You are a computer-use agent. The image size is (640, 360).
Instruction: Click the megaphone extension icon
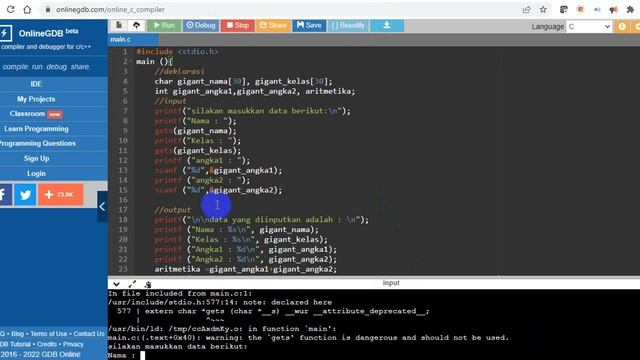pos(613,9)
